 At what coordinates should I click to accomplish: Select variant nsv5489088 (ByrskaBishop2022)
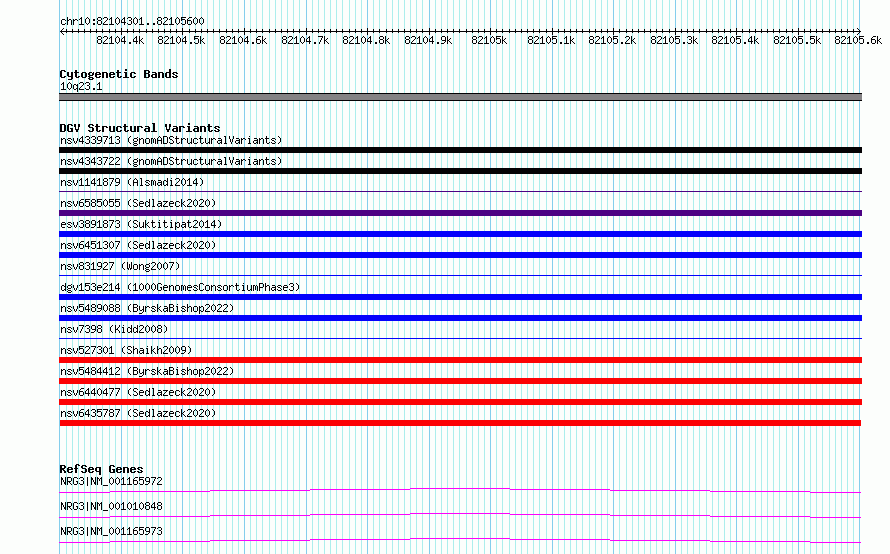(x=147, y=308)
